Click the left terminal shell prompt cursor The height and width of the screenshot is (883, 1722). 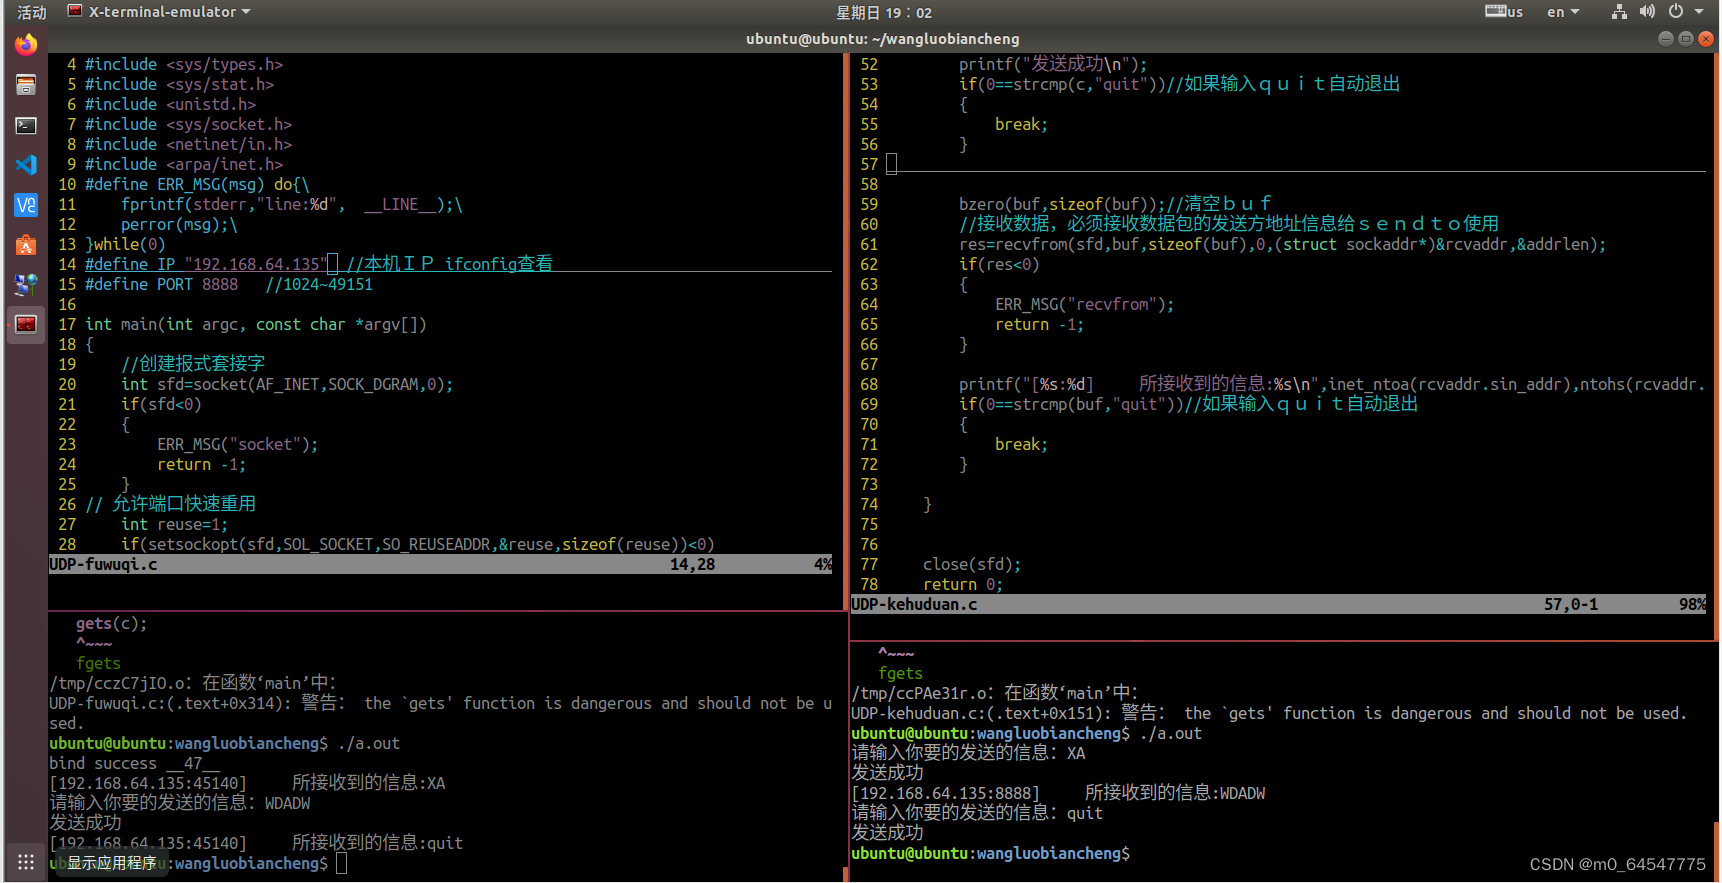click(342, 863)
